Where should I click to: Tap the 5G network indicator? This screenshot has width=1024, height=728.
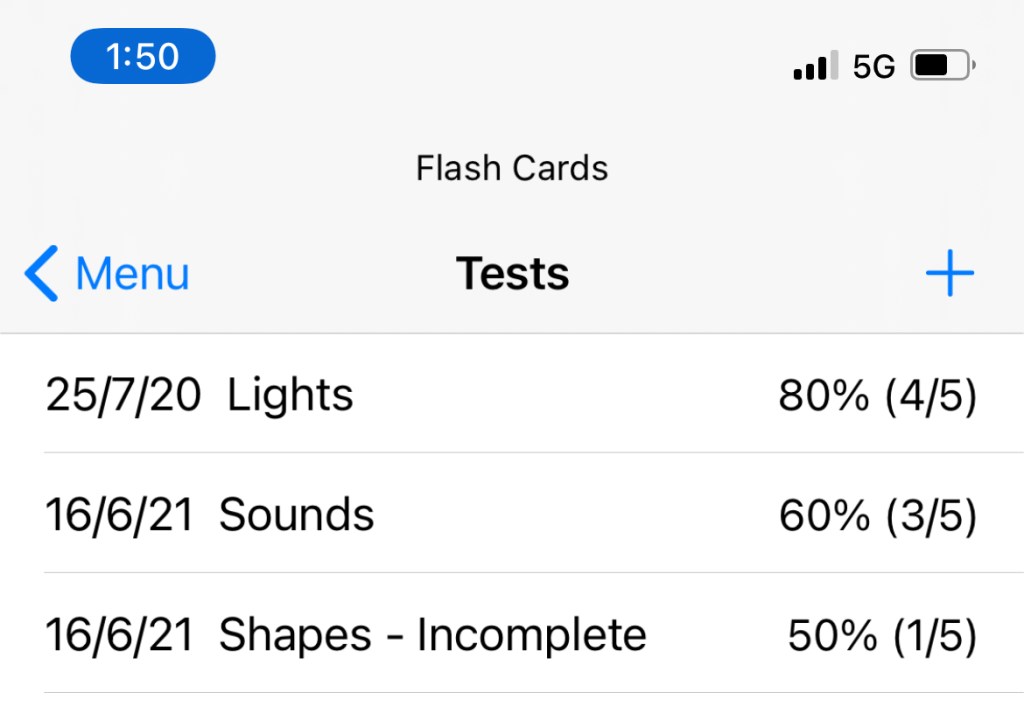874,68
